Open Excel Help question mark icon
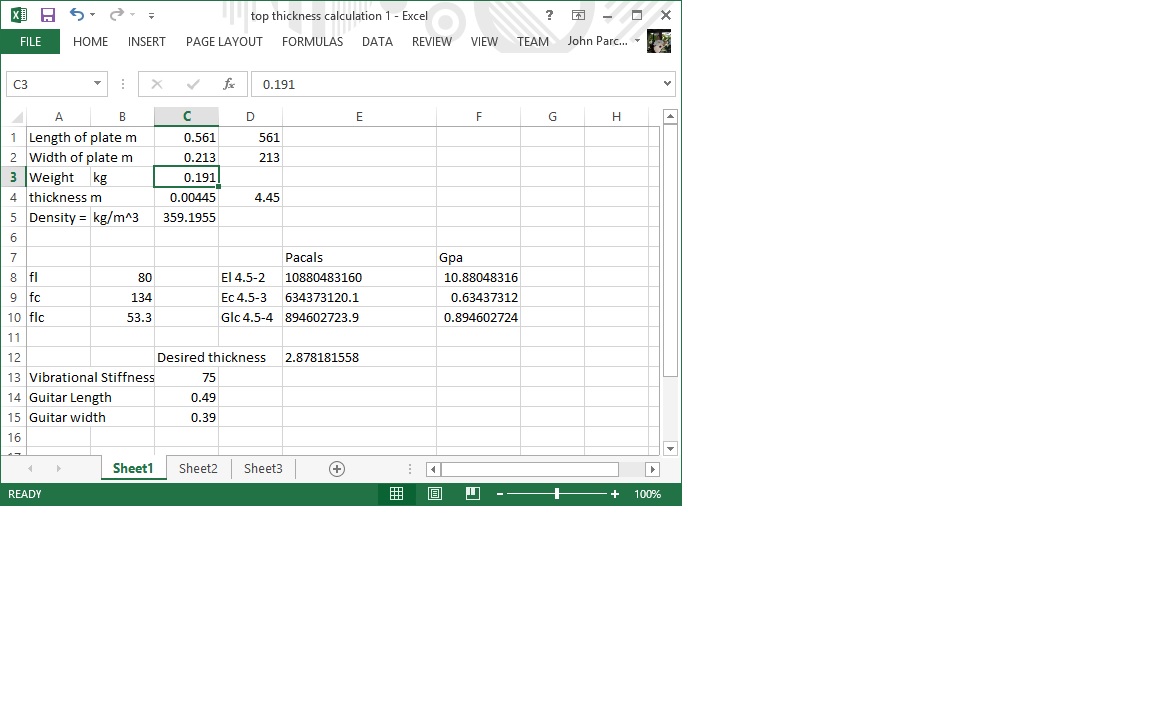Image resolution: width=1152 pixels, height=720 pixels. 549,15
